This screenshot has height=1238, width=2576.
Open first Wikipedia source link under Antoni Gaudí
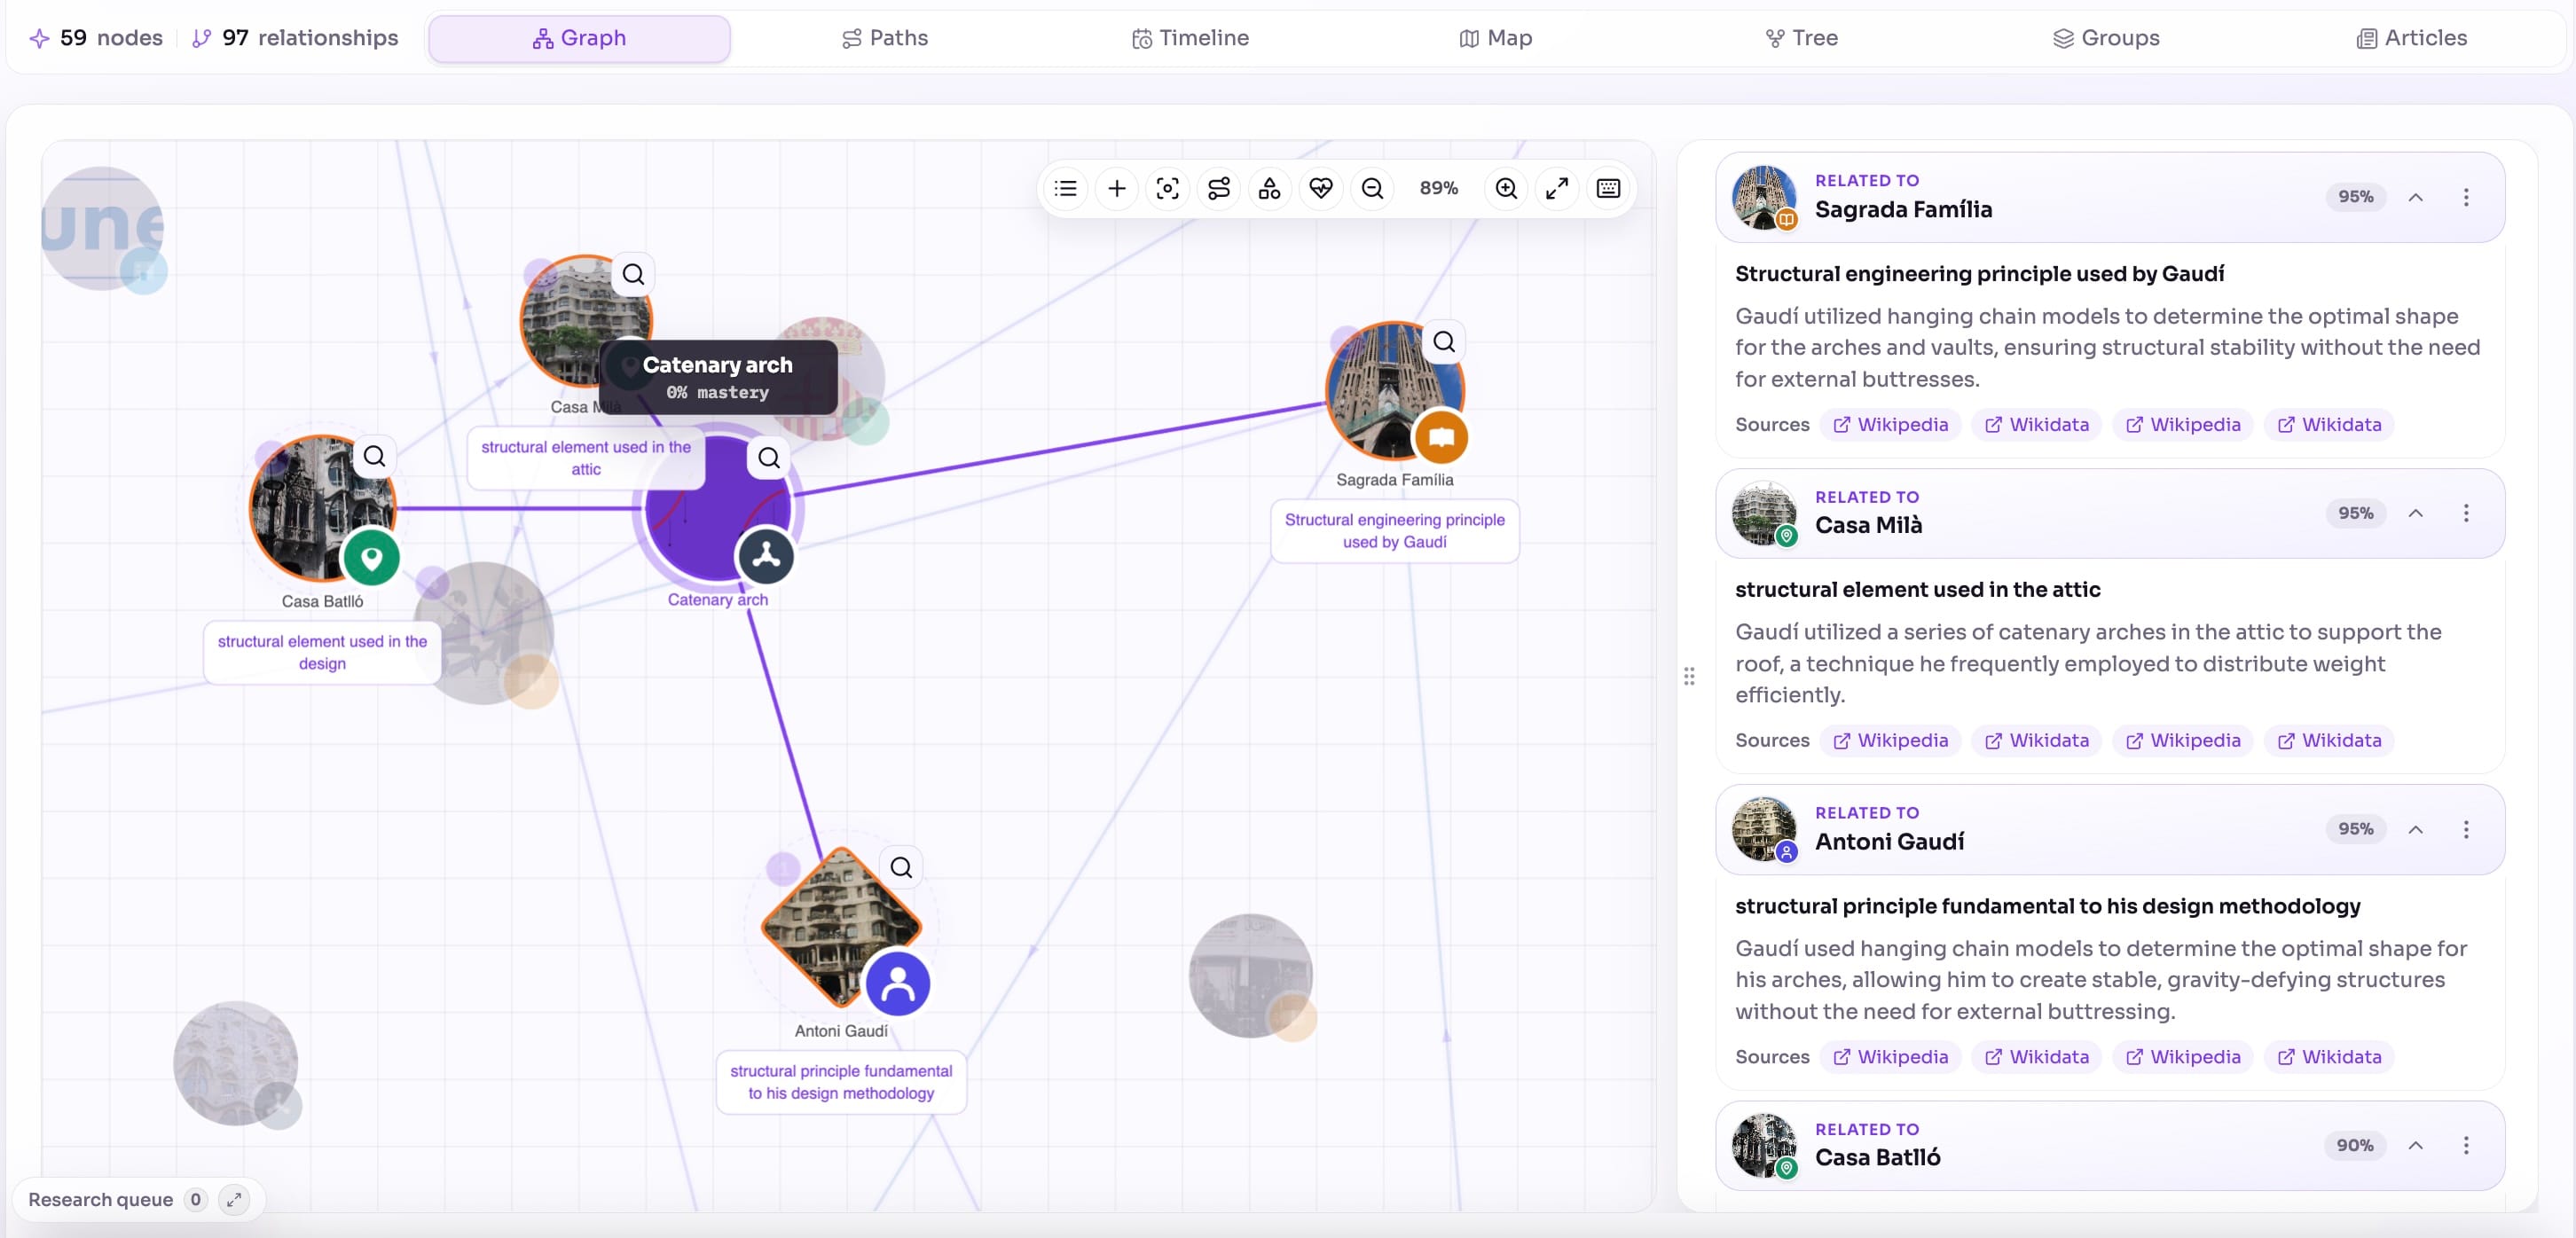(x=1891, y=1057)
